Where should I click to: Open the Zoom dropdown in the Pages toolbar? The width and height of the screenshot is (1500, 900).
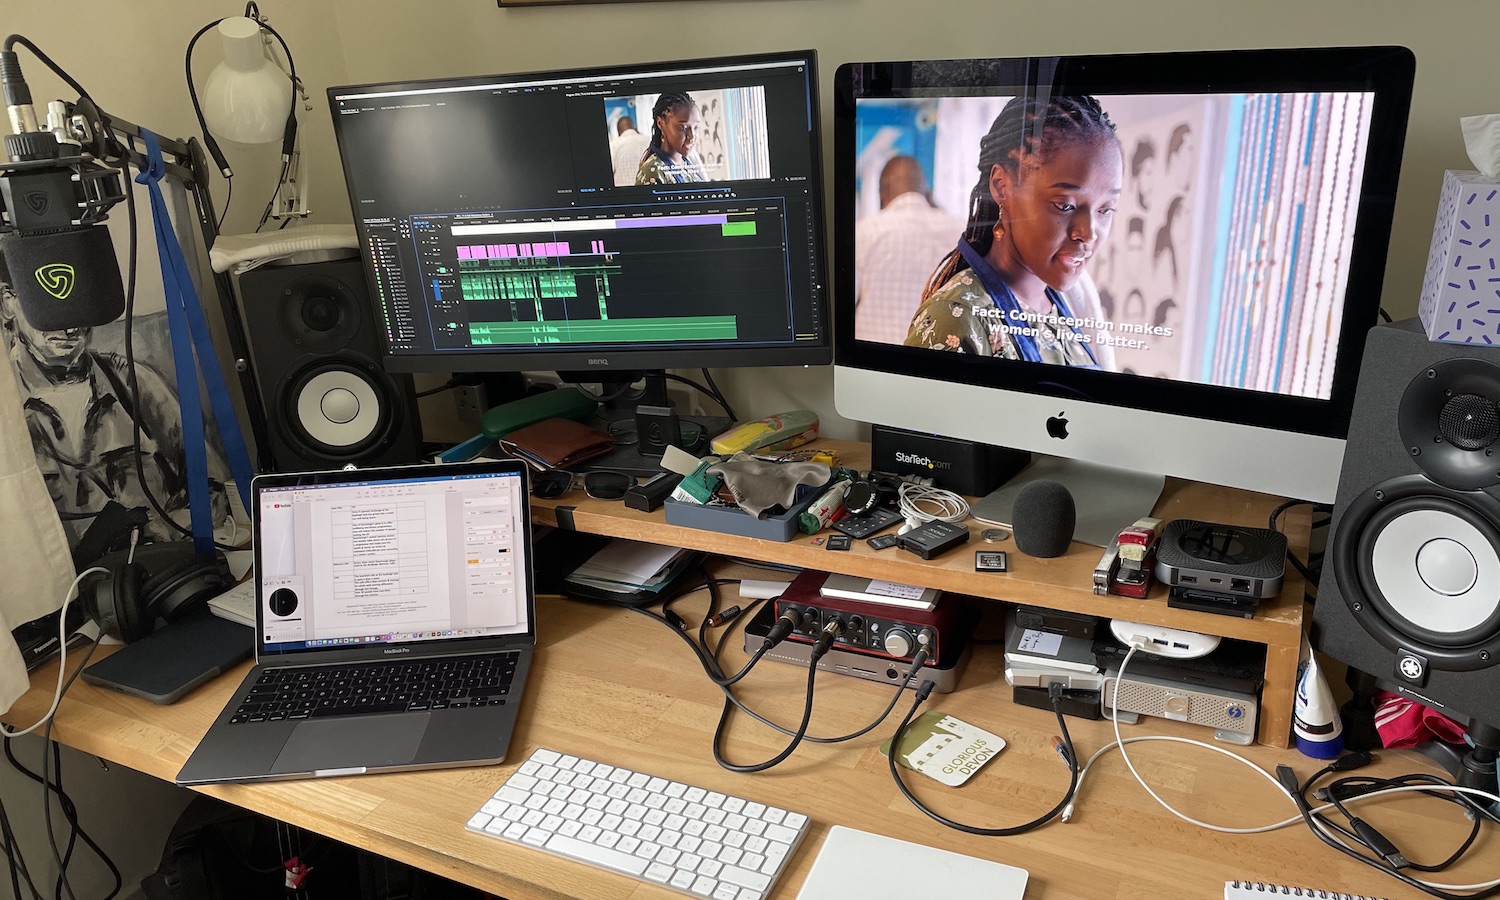(x=308, y=498)
